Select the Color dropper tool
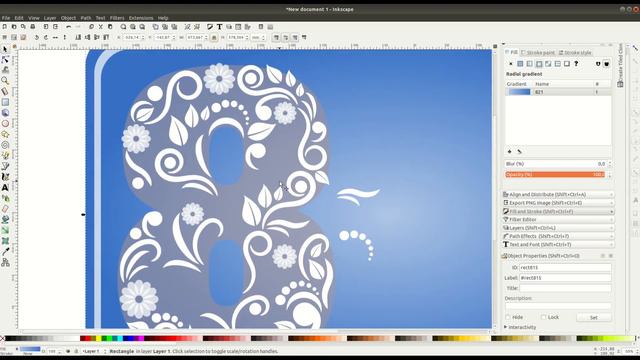Viewport: 640px width, 360px height. [5, 251]
